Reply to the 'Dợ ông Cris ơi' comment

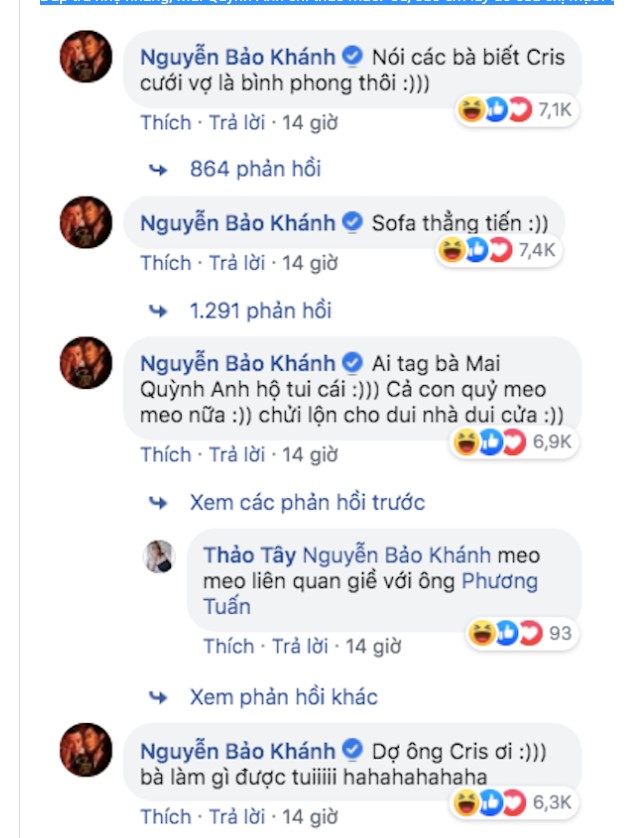click(237, 816)
